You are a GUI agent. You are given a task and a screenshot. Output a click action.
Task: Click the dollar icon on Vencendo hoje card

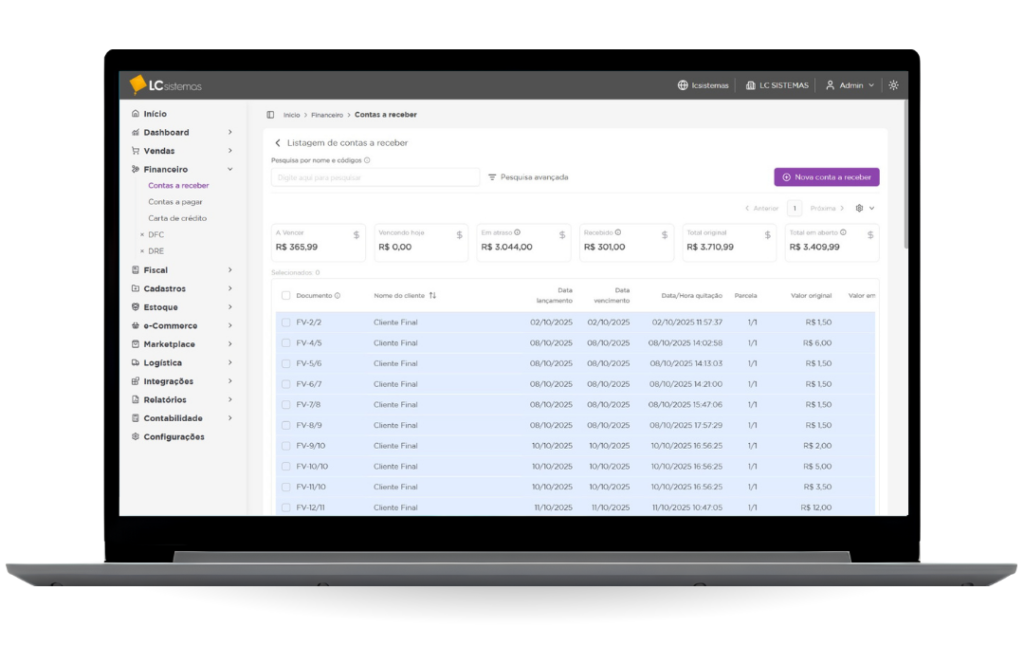click(x=459, y=235)
